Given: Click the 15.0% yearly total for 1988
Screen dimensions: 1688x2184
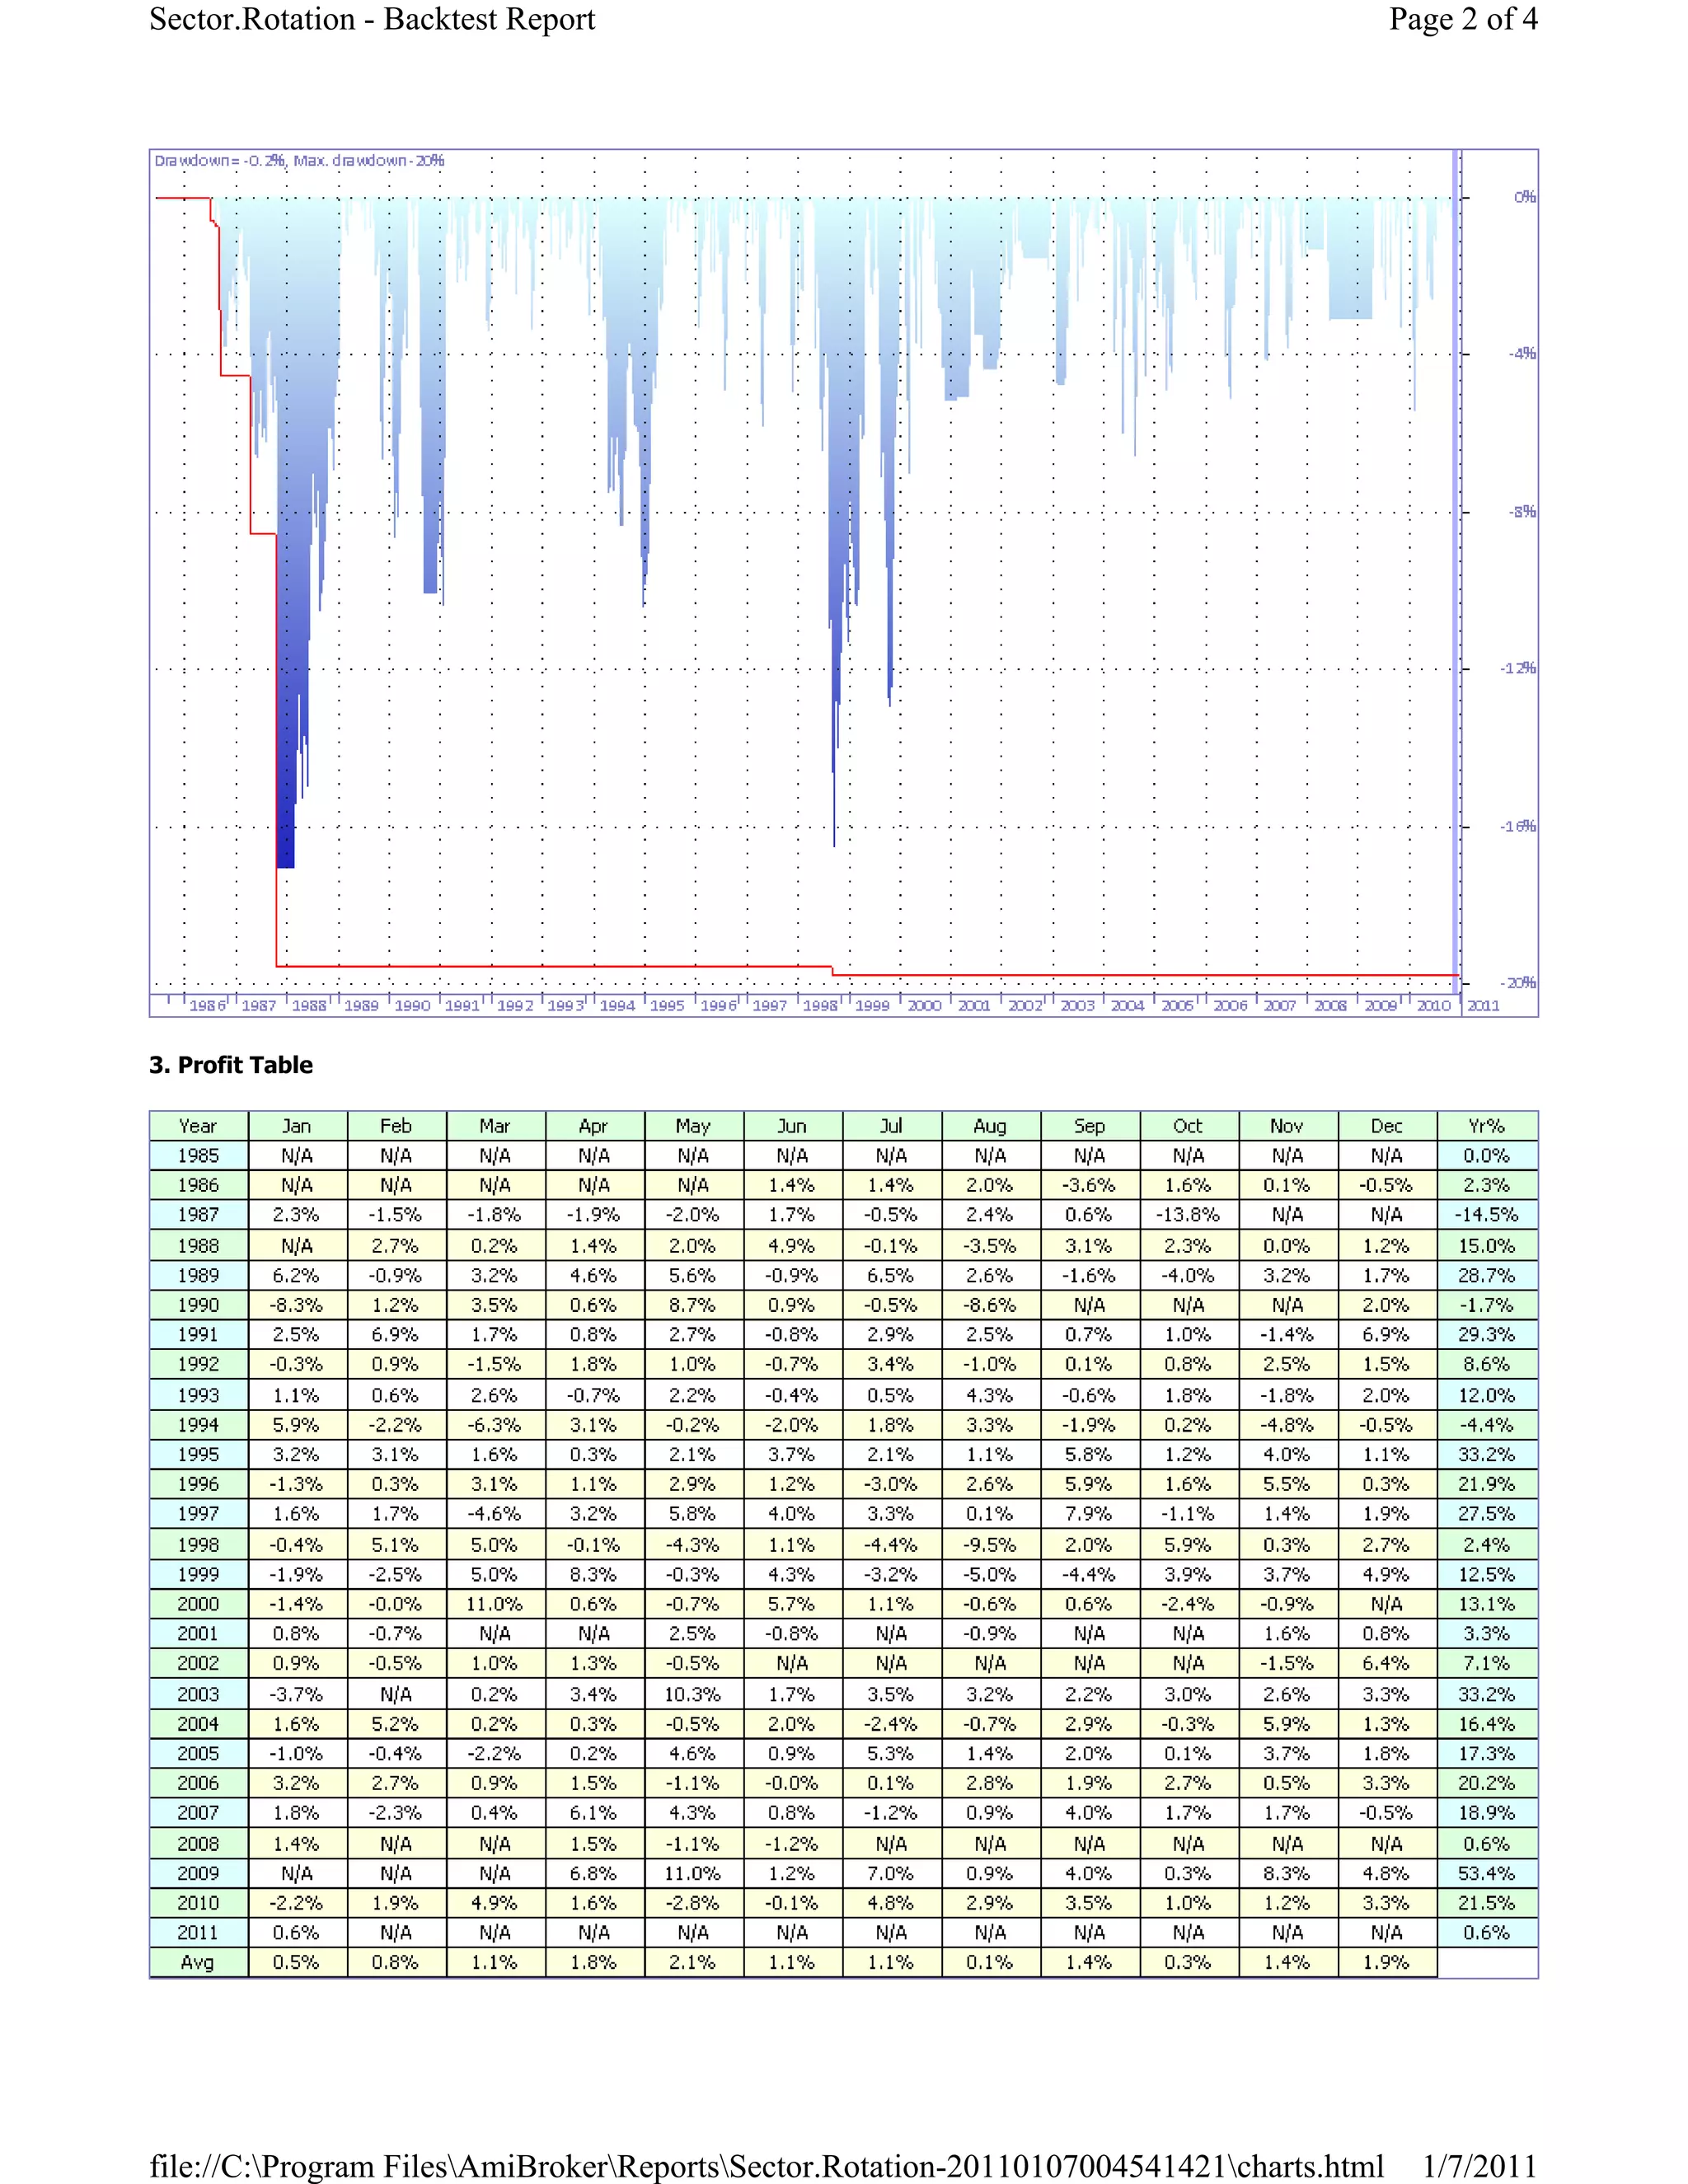Looking at the screenshot, I should [x=1487, y=1246].
